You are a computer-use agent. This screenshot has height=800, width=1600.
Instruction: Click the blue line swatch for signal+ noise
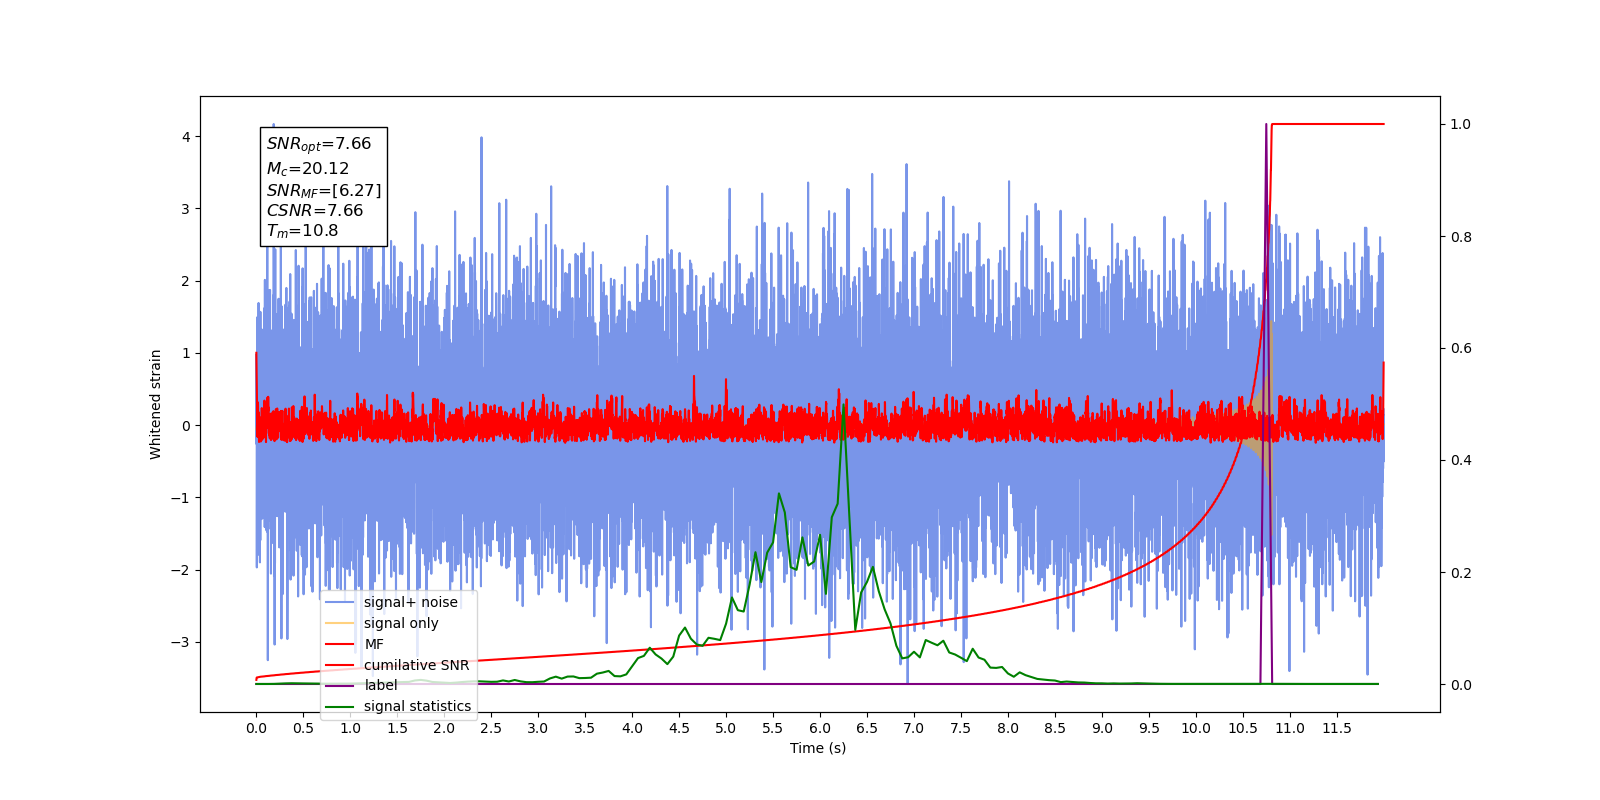pos(340,602)
